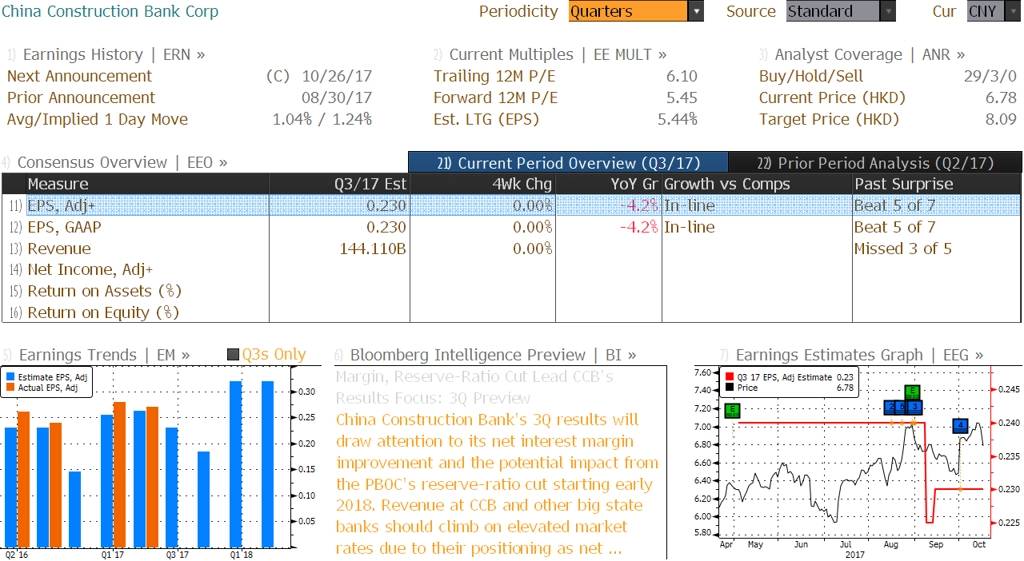Click the 5.44% Est. LTG value
This screenshot has width=1024, height=561.
point(677,119)
